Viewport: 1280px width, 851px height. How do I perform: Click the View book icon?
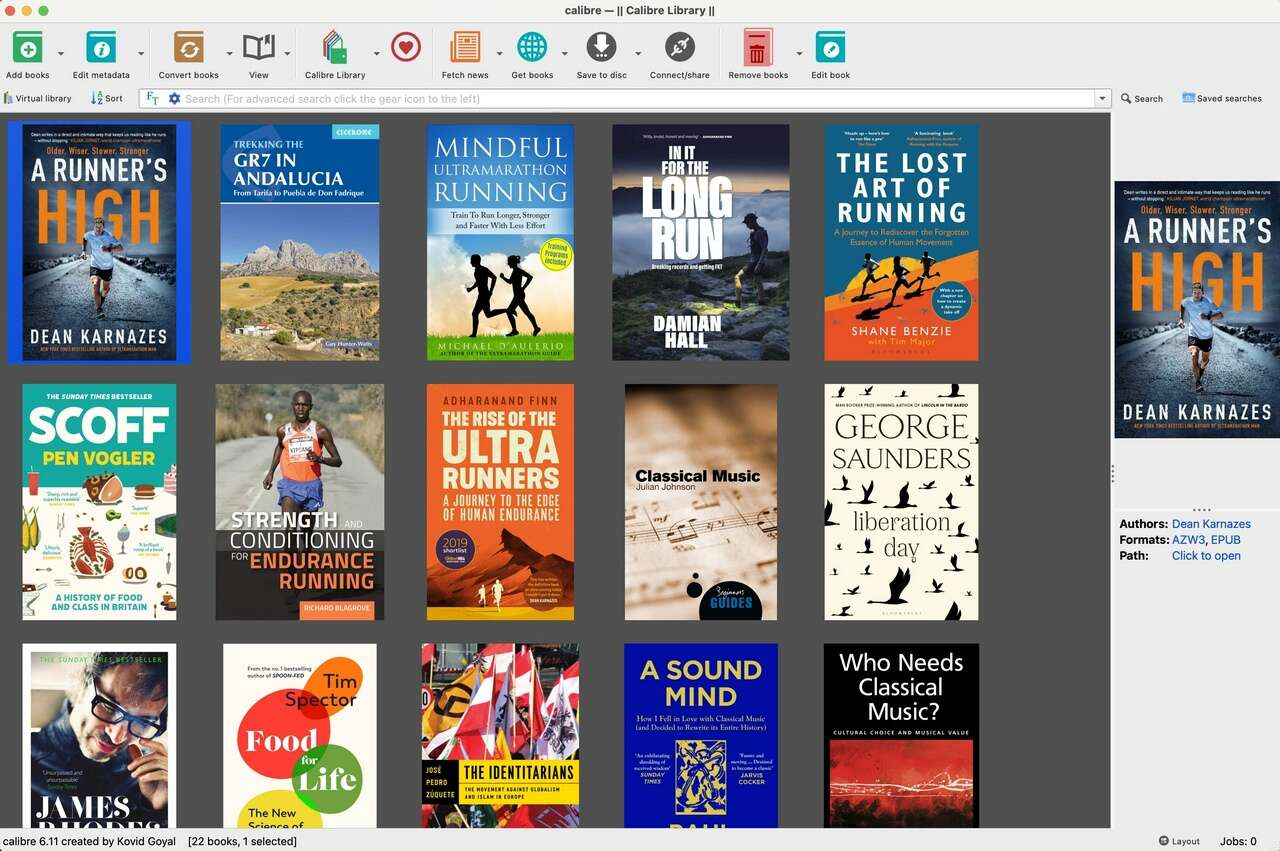pyautogui.click(x=259, y=47)
